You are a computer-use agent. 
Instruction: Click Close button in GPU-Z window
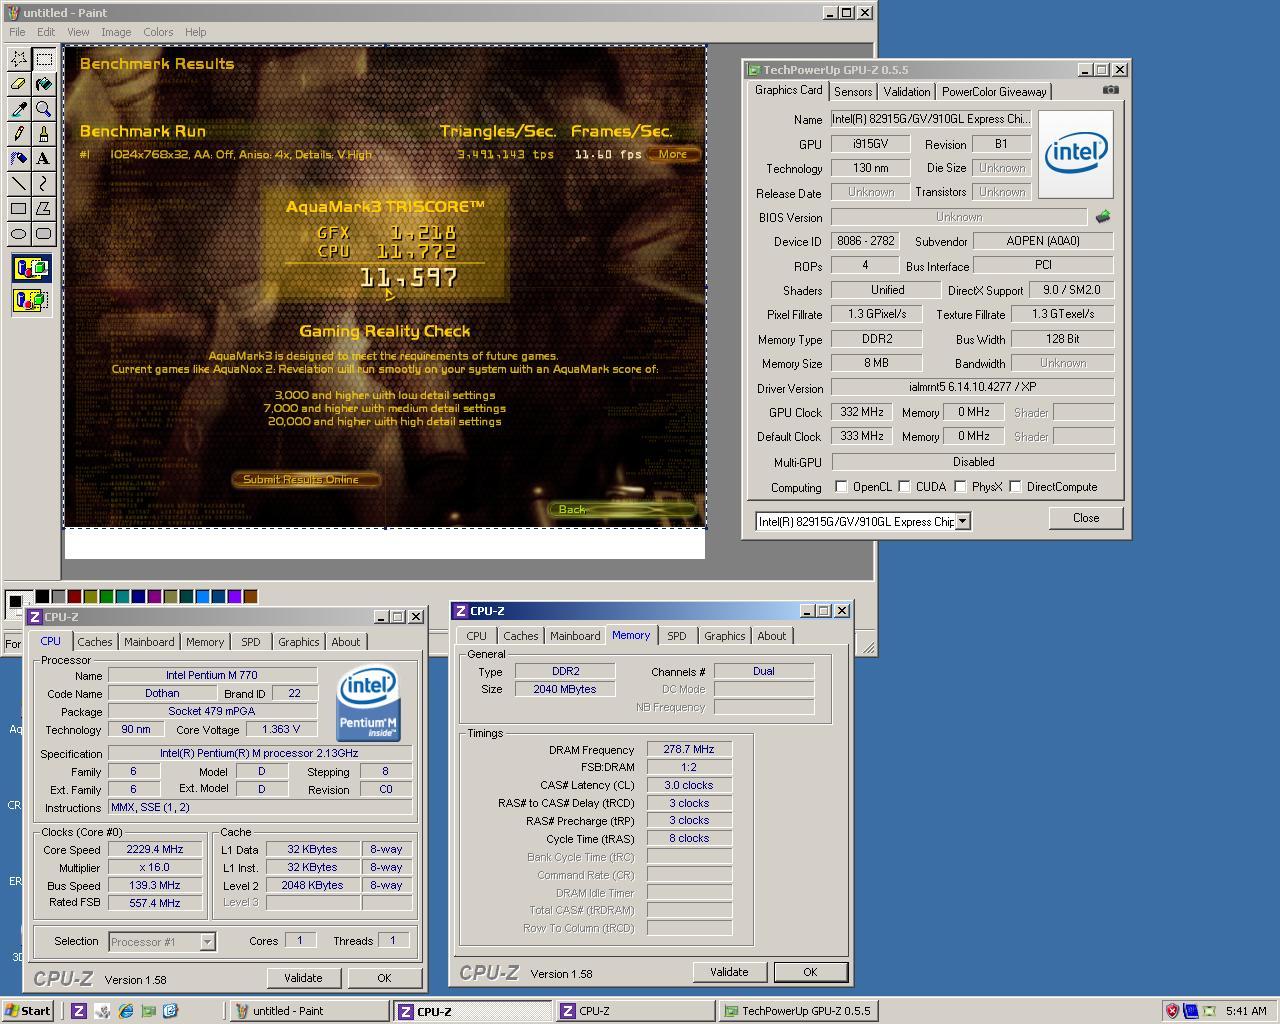[x=1086, y=518]
